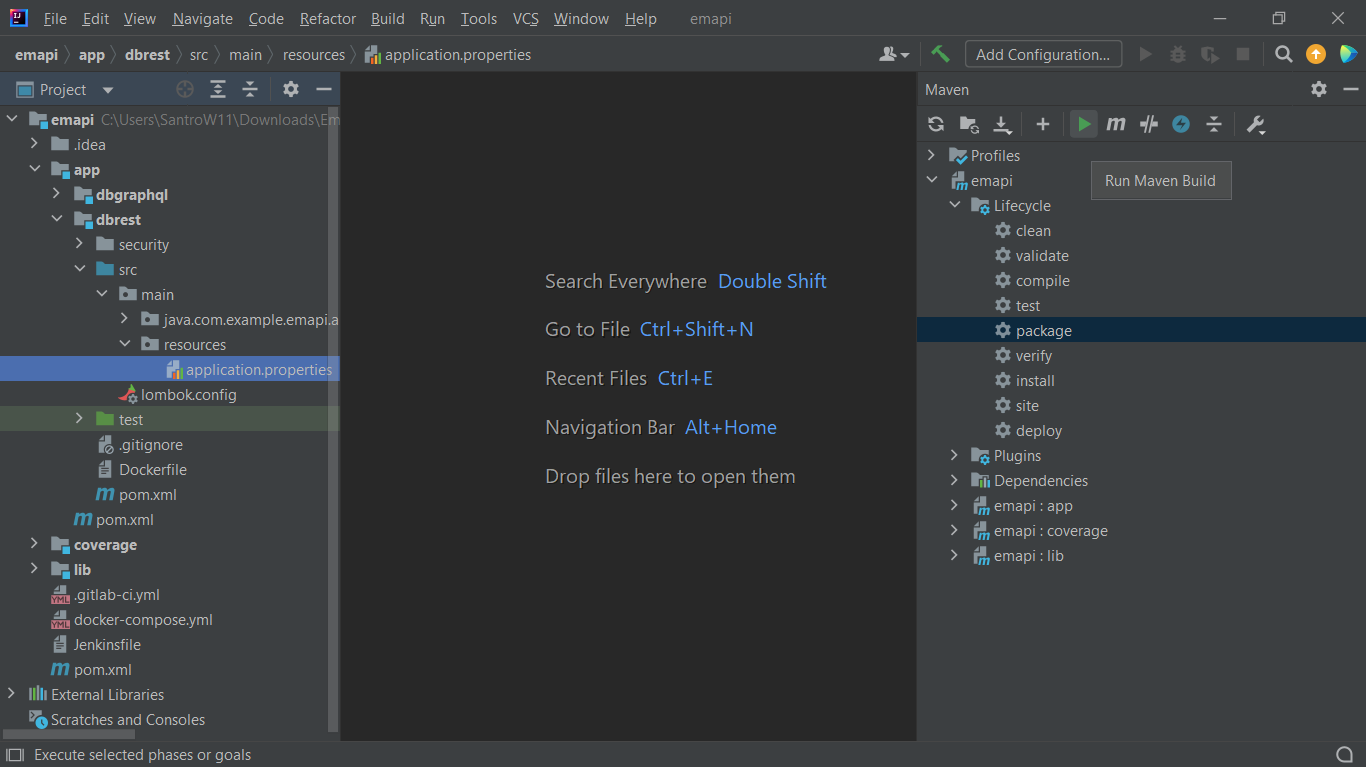
Task: Click the Debug bug icon in main toolbar
Action: click(x=1178, y=54)
